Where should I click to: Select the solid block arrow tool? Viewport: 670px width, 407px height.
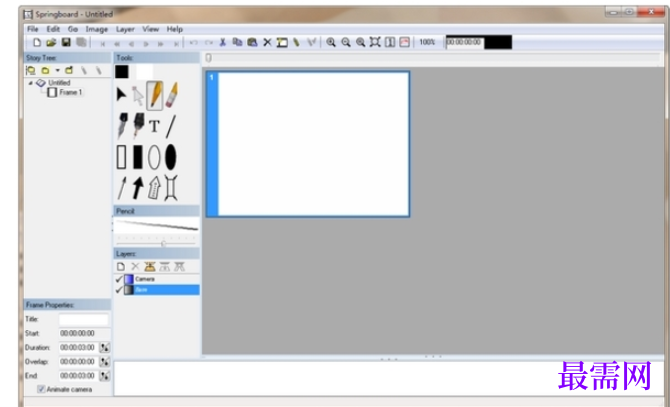tap(138, 188)
